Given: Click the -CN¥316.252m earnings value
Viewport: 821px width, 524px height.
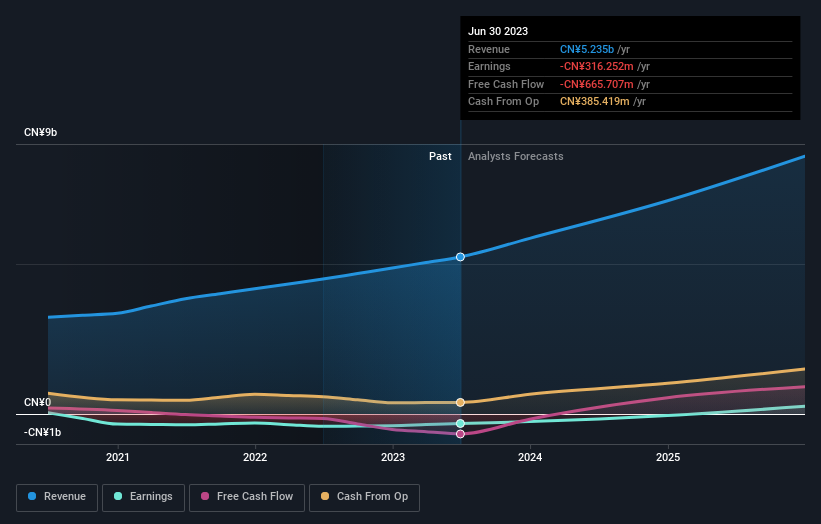Looking at the screenshot, I should pos(596,66).
